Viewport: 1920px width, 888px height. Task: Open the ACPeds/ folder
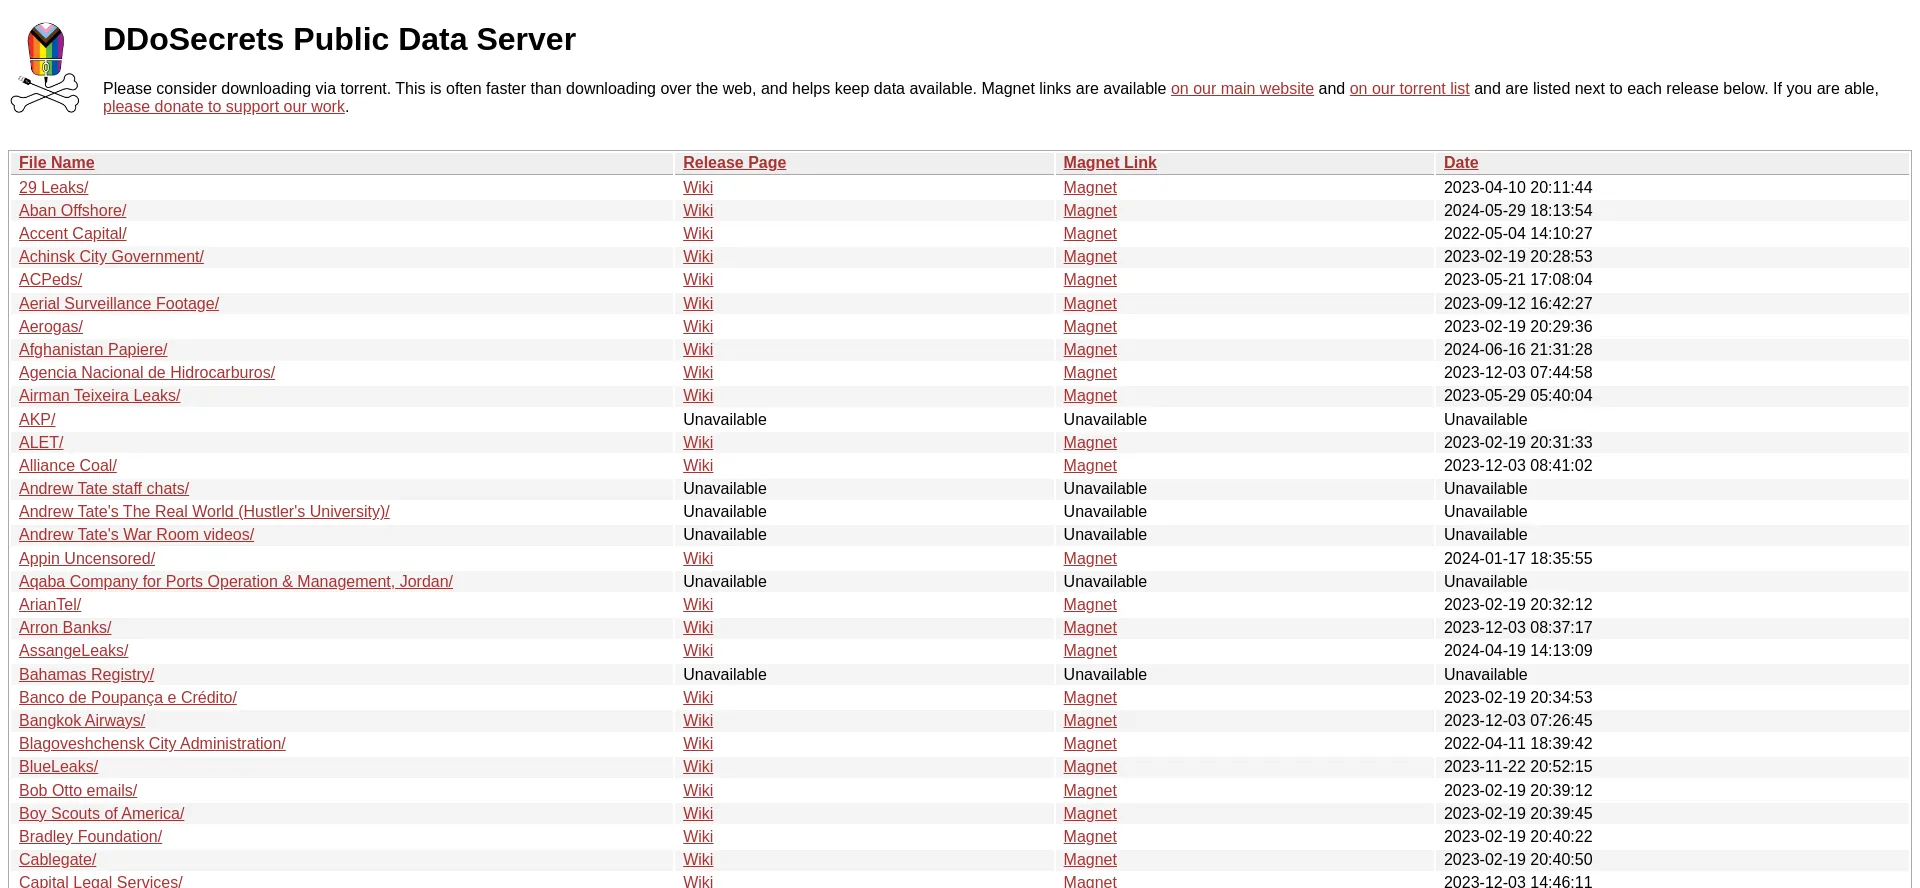tap(50, 279)
